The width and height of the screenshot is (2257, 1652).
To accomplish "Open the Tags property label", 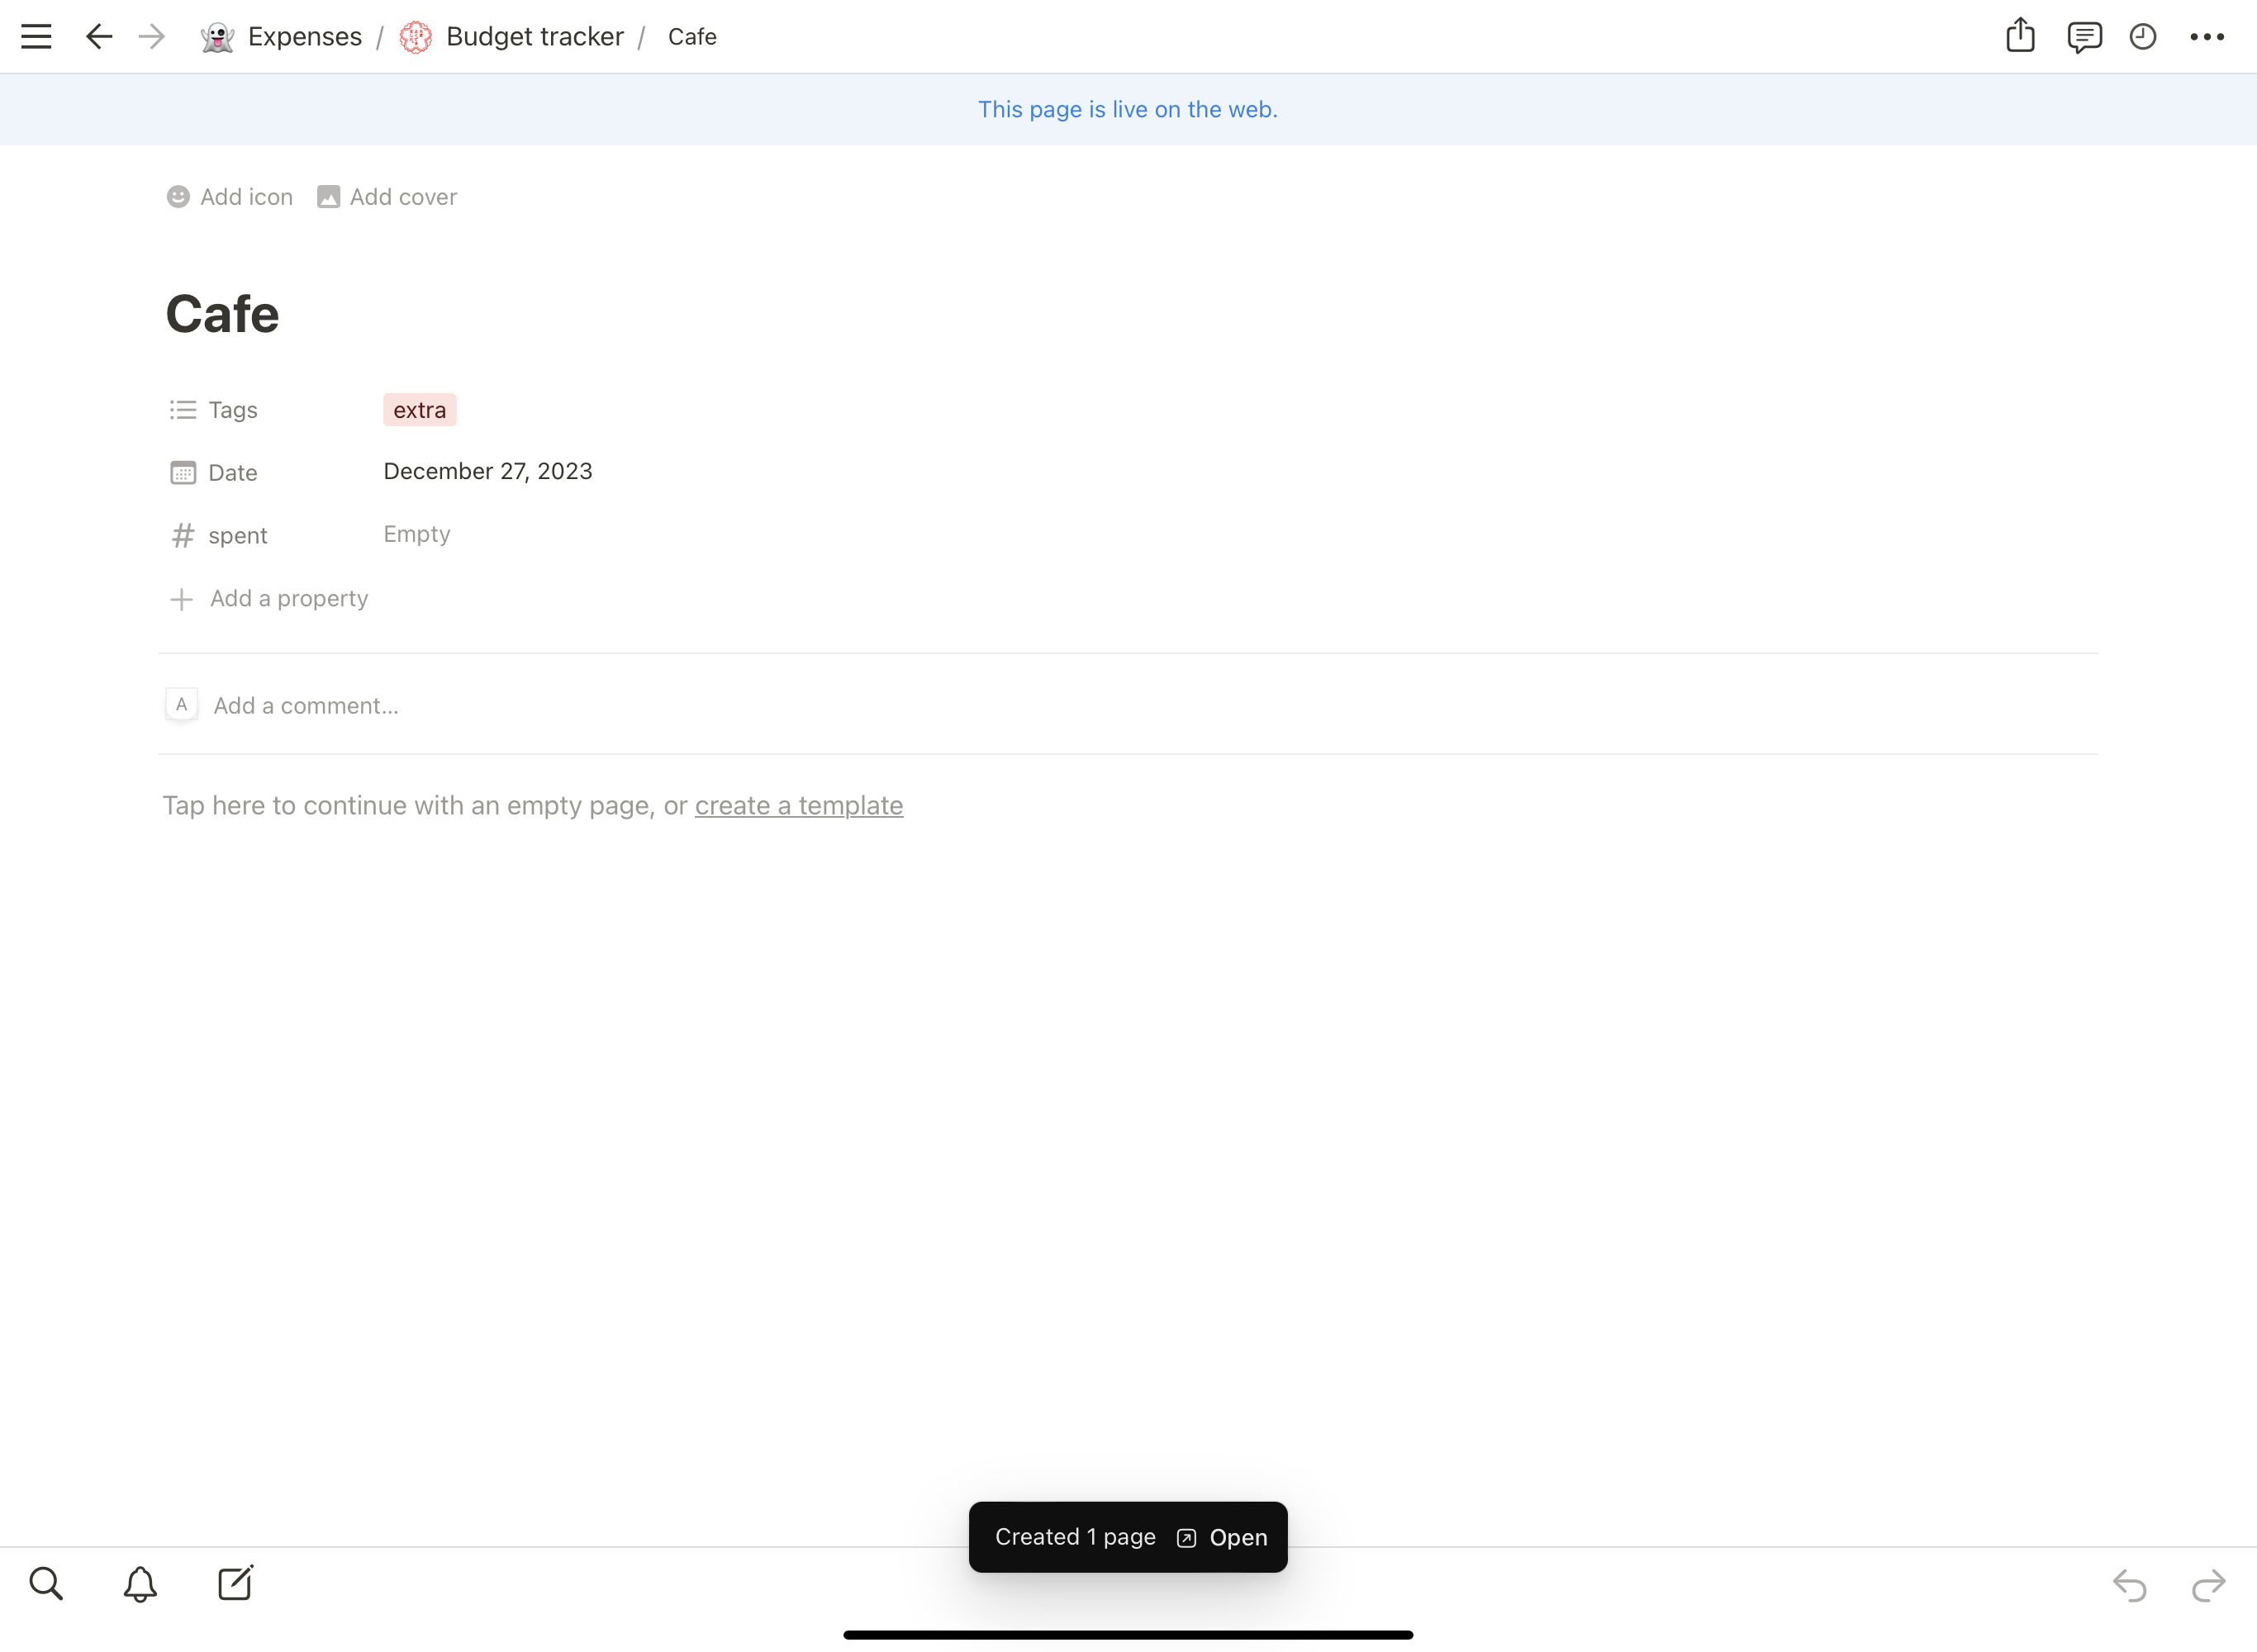I will click(233, 410).
